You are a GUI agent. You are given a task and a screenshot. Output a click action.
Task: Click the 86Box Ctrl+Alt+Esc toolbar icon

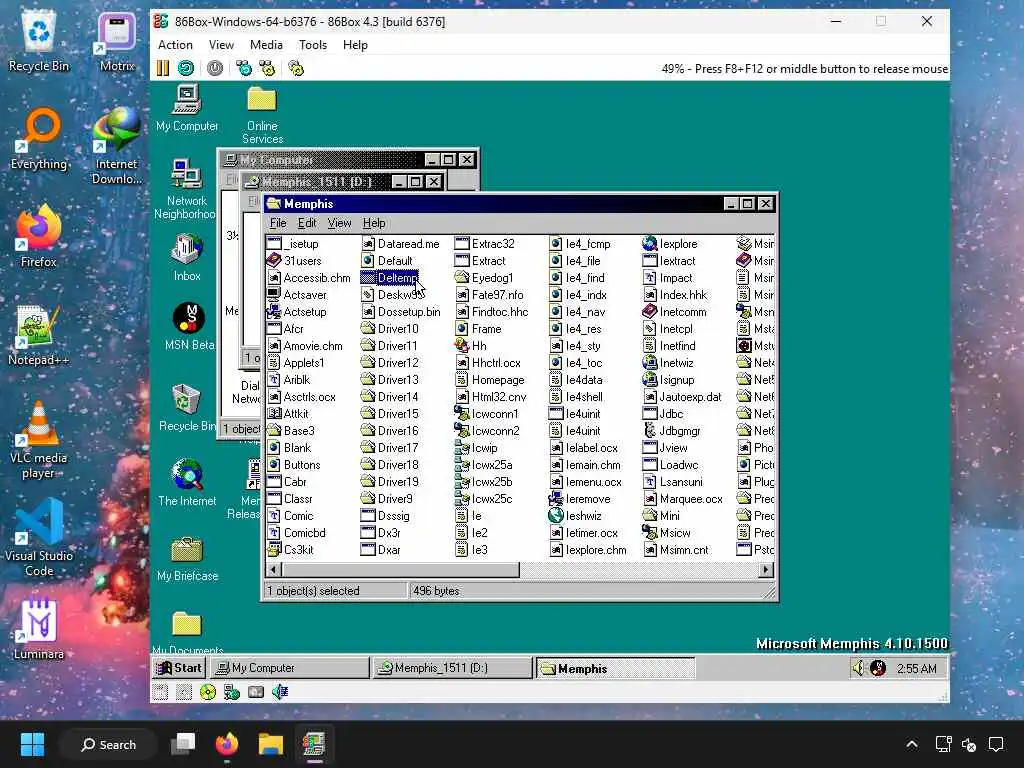tap(267, 68)
